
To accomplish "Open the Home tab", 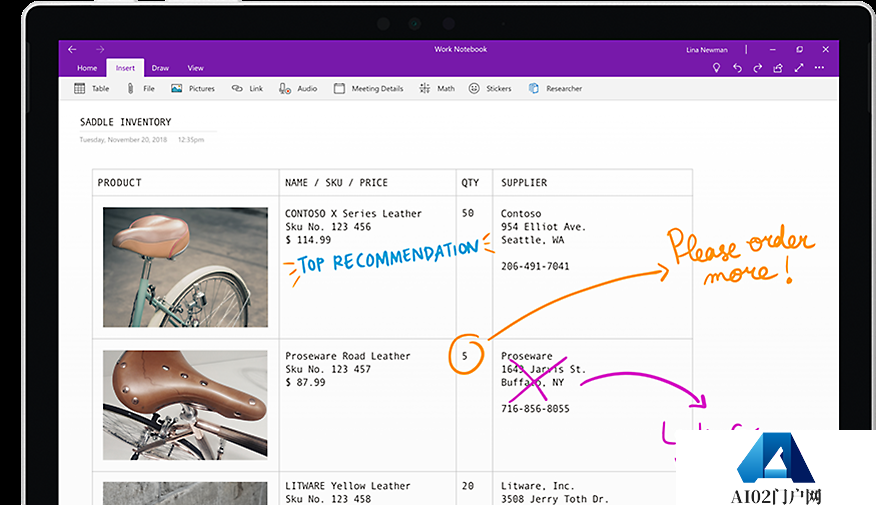I will tap(87, 68).
